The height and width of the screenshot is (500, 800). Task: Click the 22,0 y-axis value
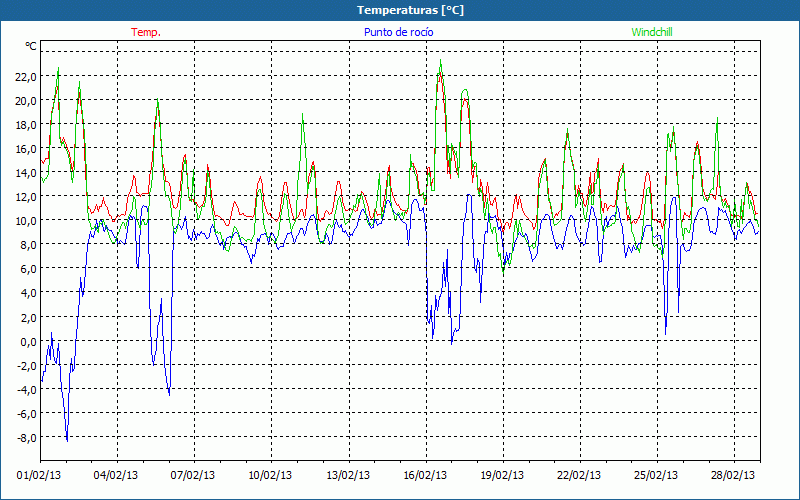click(26, 76)
